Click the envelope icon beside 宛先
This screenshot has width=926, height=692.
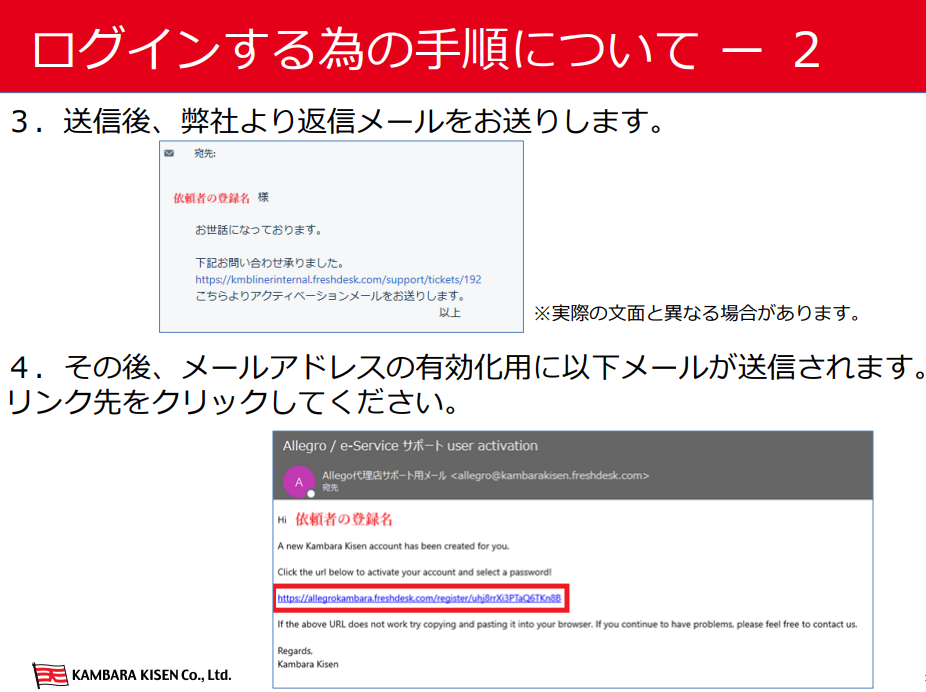point(169,154)
